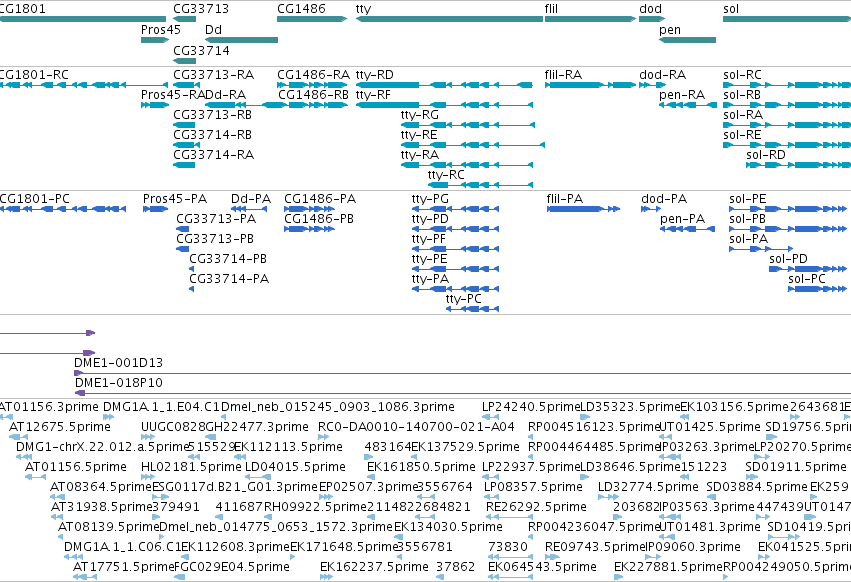Select the tty-RC transcript label

point(446,175)
